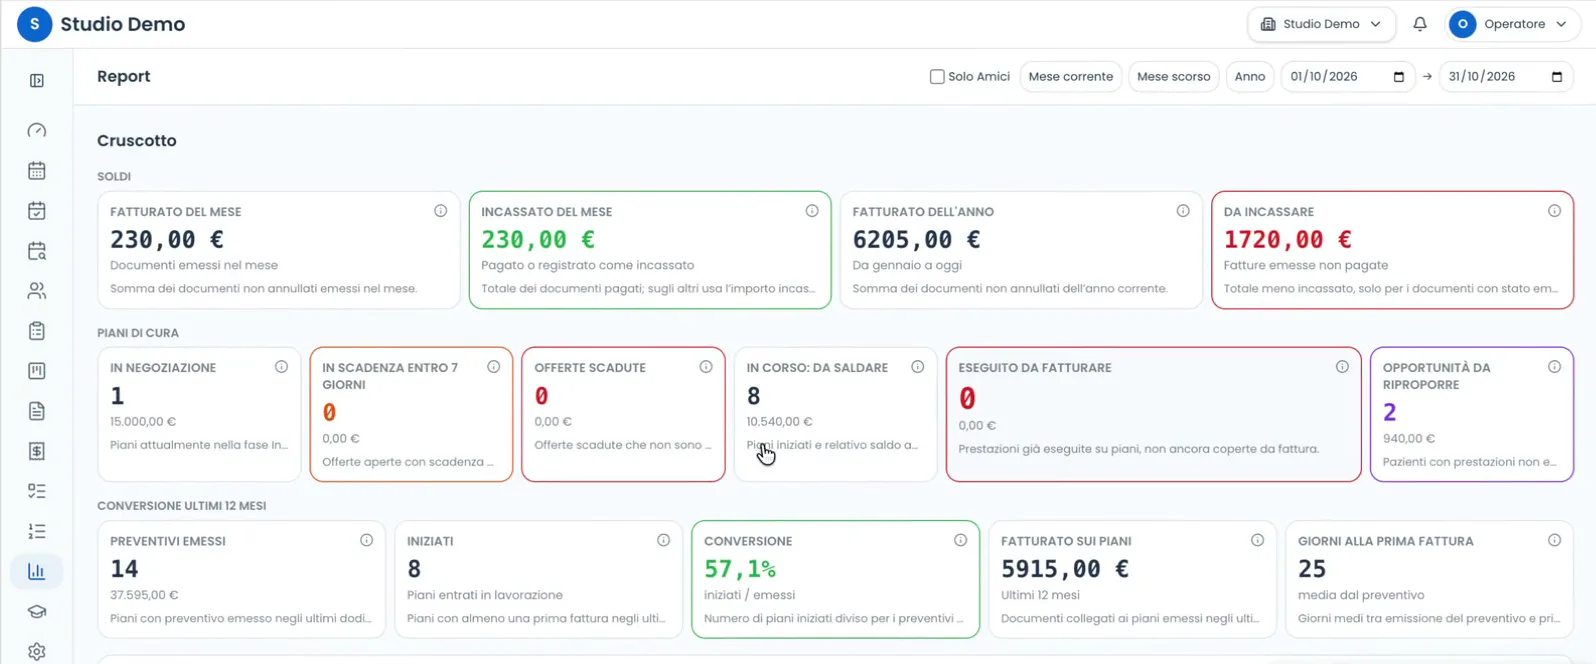This screenshot has height=664, width=1596.
Task: Click the end date field 31/10/2026
Action: 1505,77
